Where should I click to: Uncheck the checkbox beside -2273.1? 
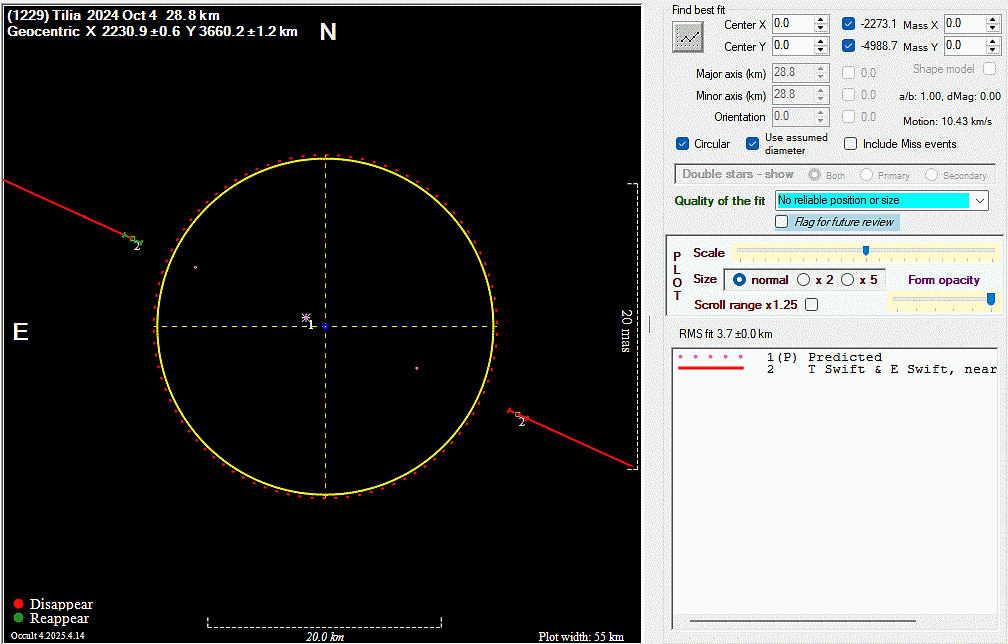tap(849, 24)
